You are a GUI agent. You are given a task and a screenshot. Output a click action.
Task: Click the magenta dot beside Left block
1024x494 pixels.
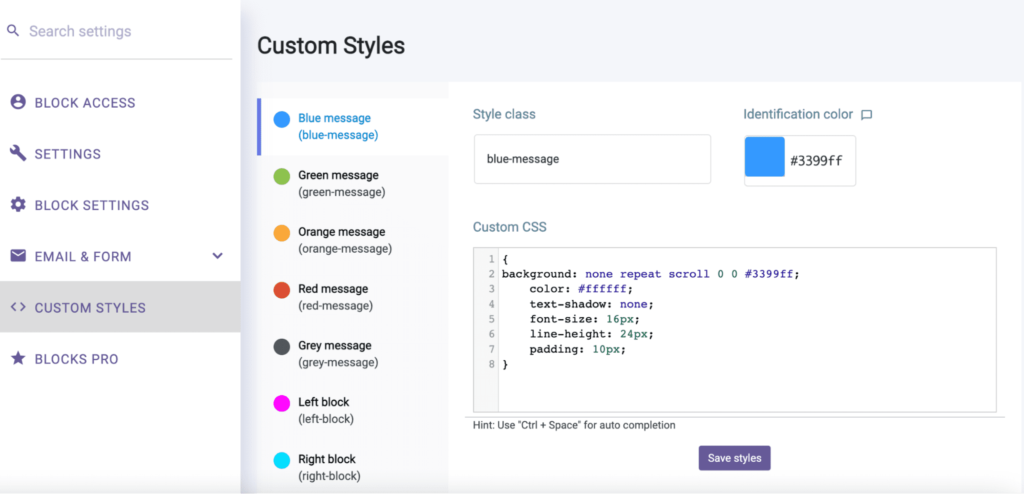point(281,404)
